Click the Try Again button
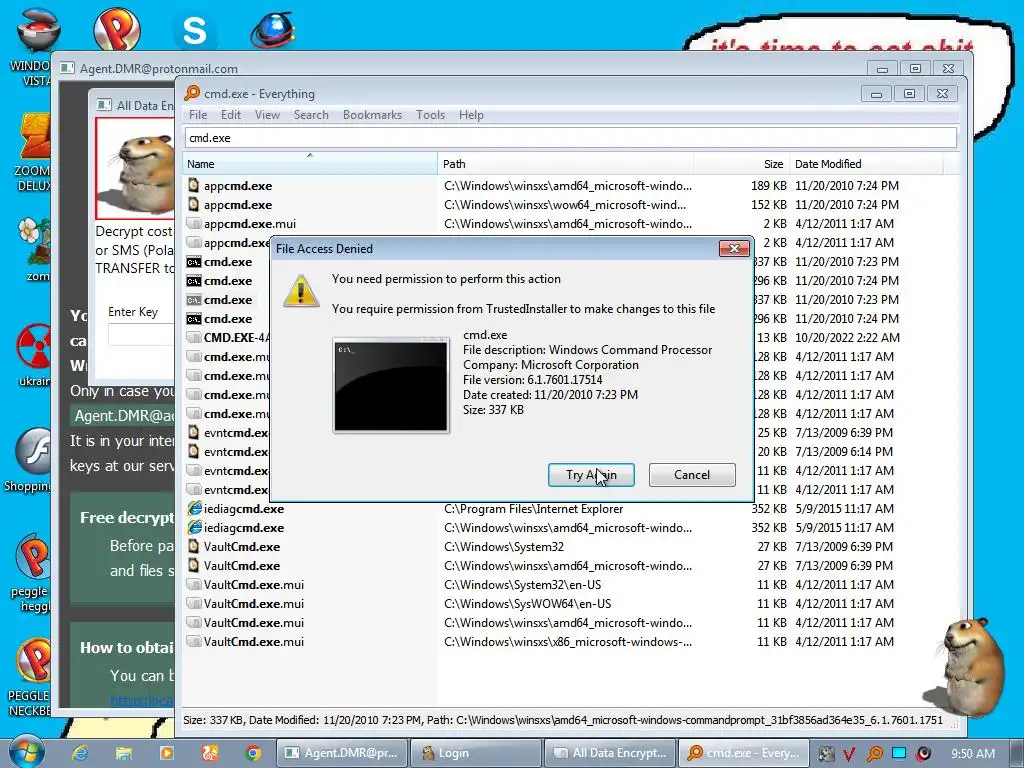This screenshot has width=1024, height=768. (591, 475)
